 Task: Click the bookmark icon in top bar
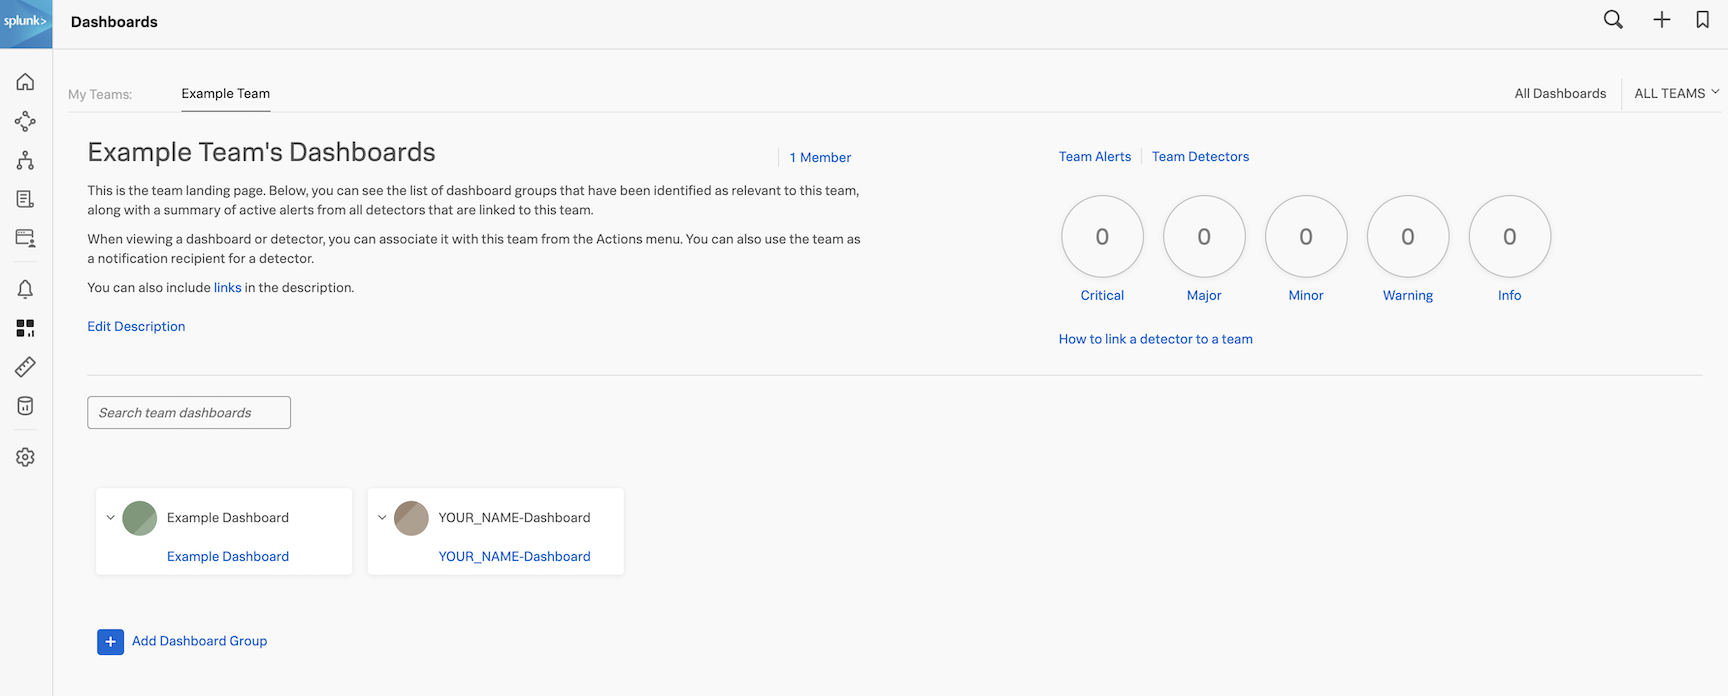pos(1702,20)
